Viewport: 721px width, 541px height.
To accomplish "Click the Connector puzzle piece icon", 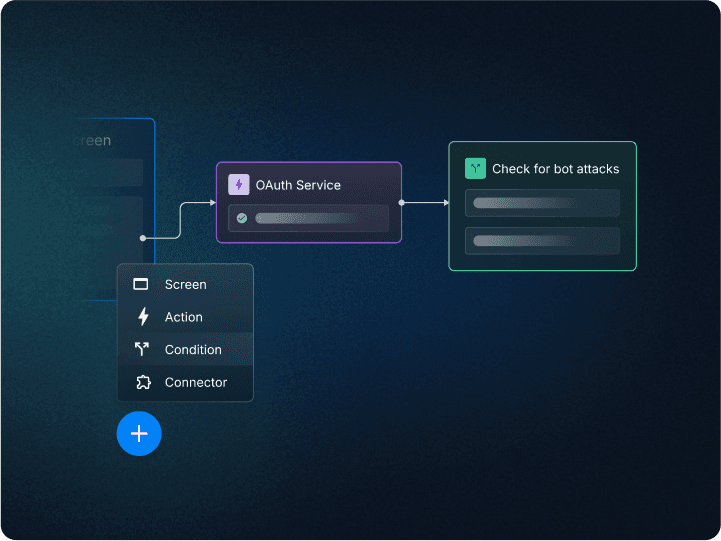I will click(142, 382).
